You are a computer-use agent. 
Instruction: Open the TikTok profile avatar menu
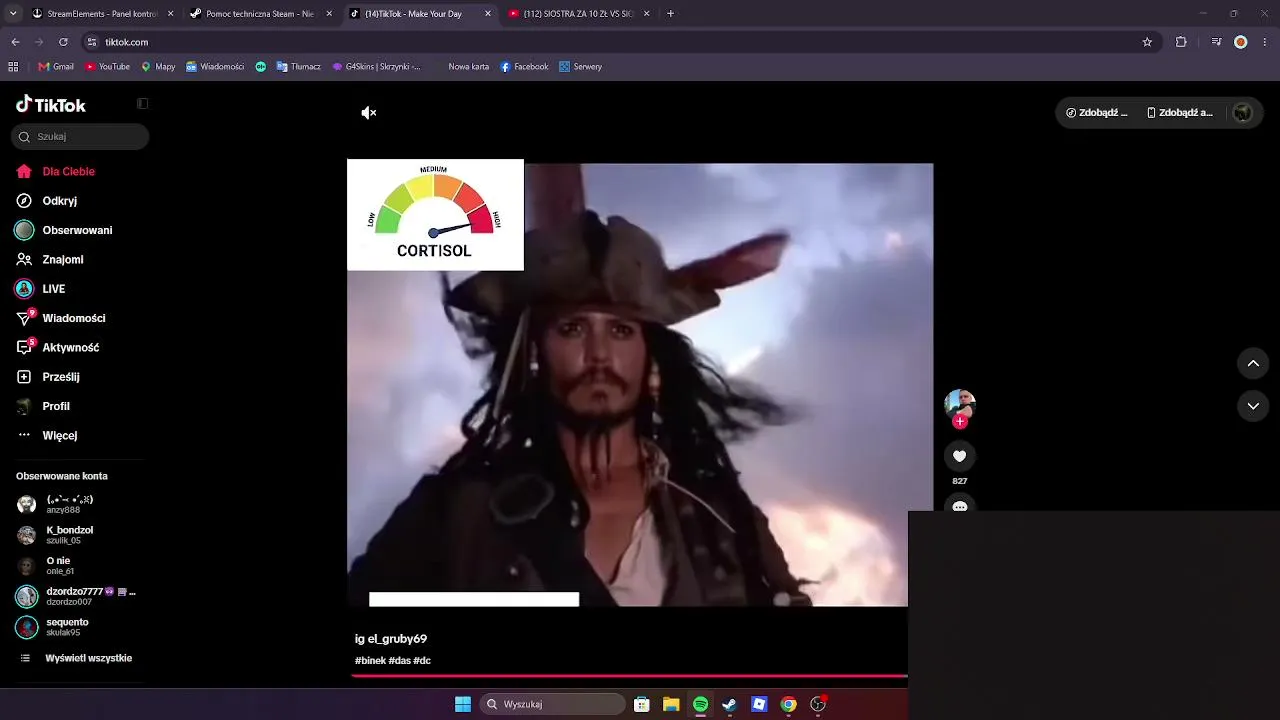click(1243, 113)
